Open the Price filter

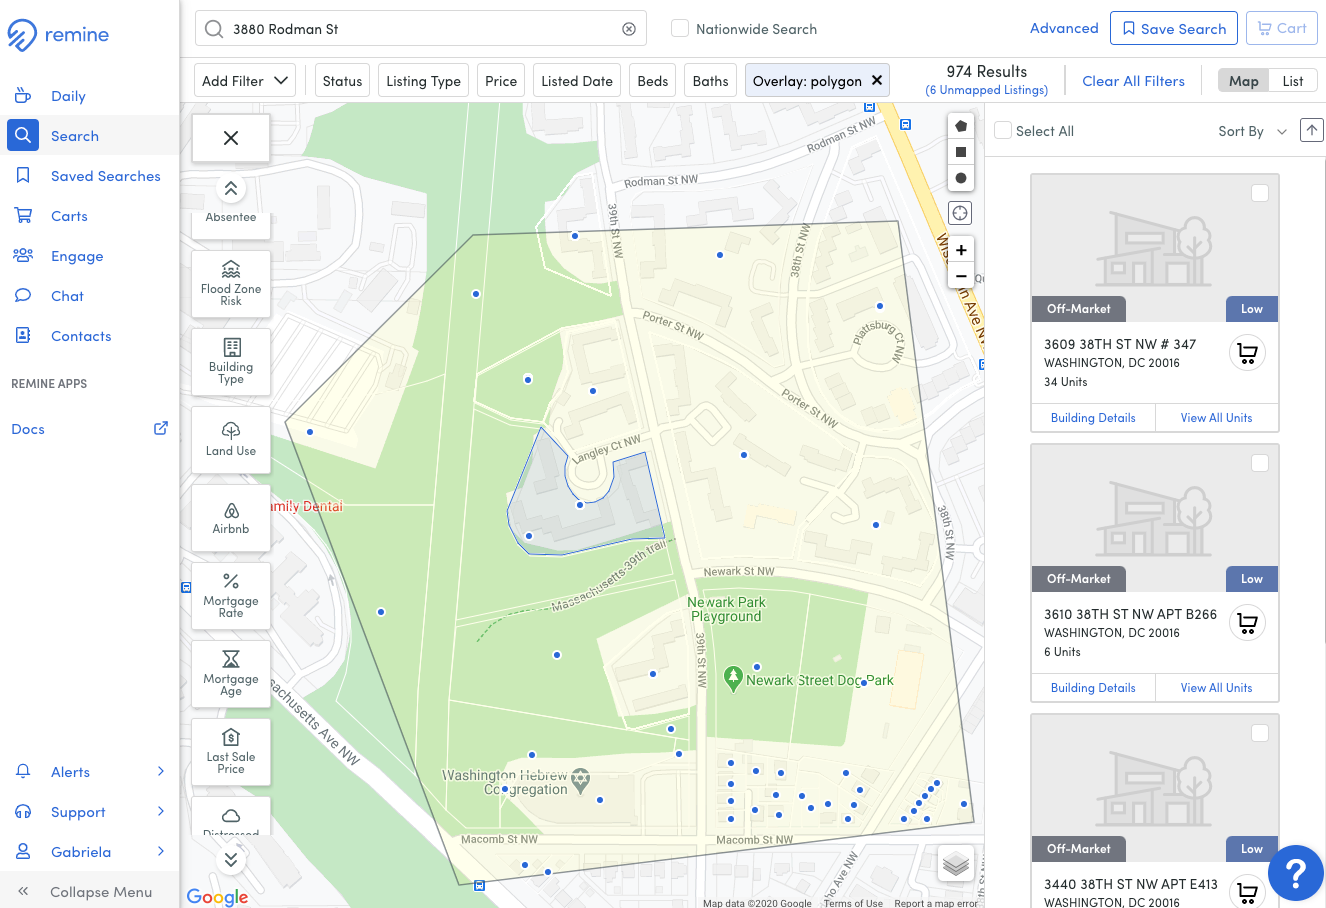501,81
